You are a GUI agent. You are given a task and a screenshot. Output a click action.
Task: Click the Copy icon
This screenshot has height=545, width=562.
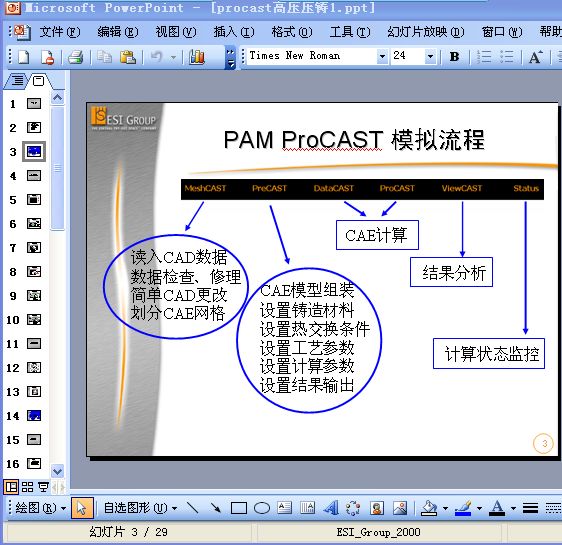(104, 57)
